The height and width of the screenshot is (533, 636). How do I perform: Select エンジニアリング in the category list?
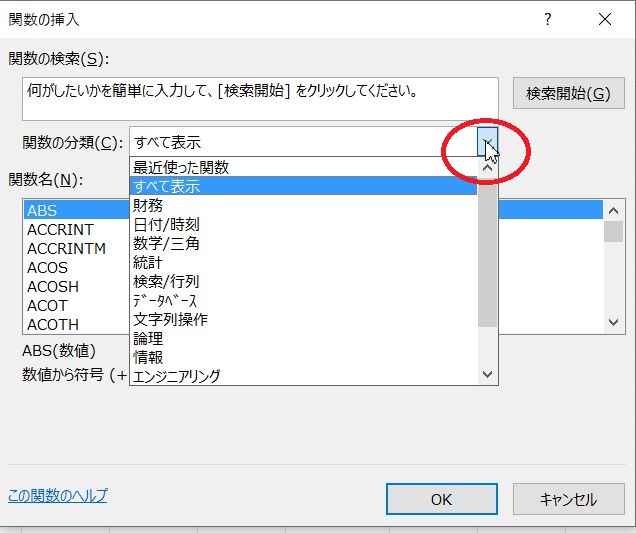tap(177, 376)
